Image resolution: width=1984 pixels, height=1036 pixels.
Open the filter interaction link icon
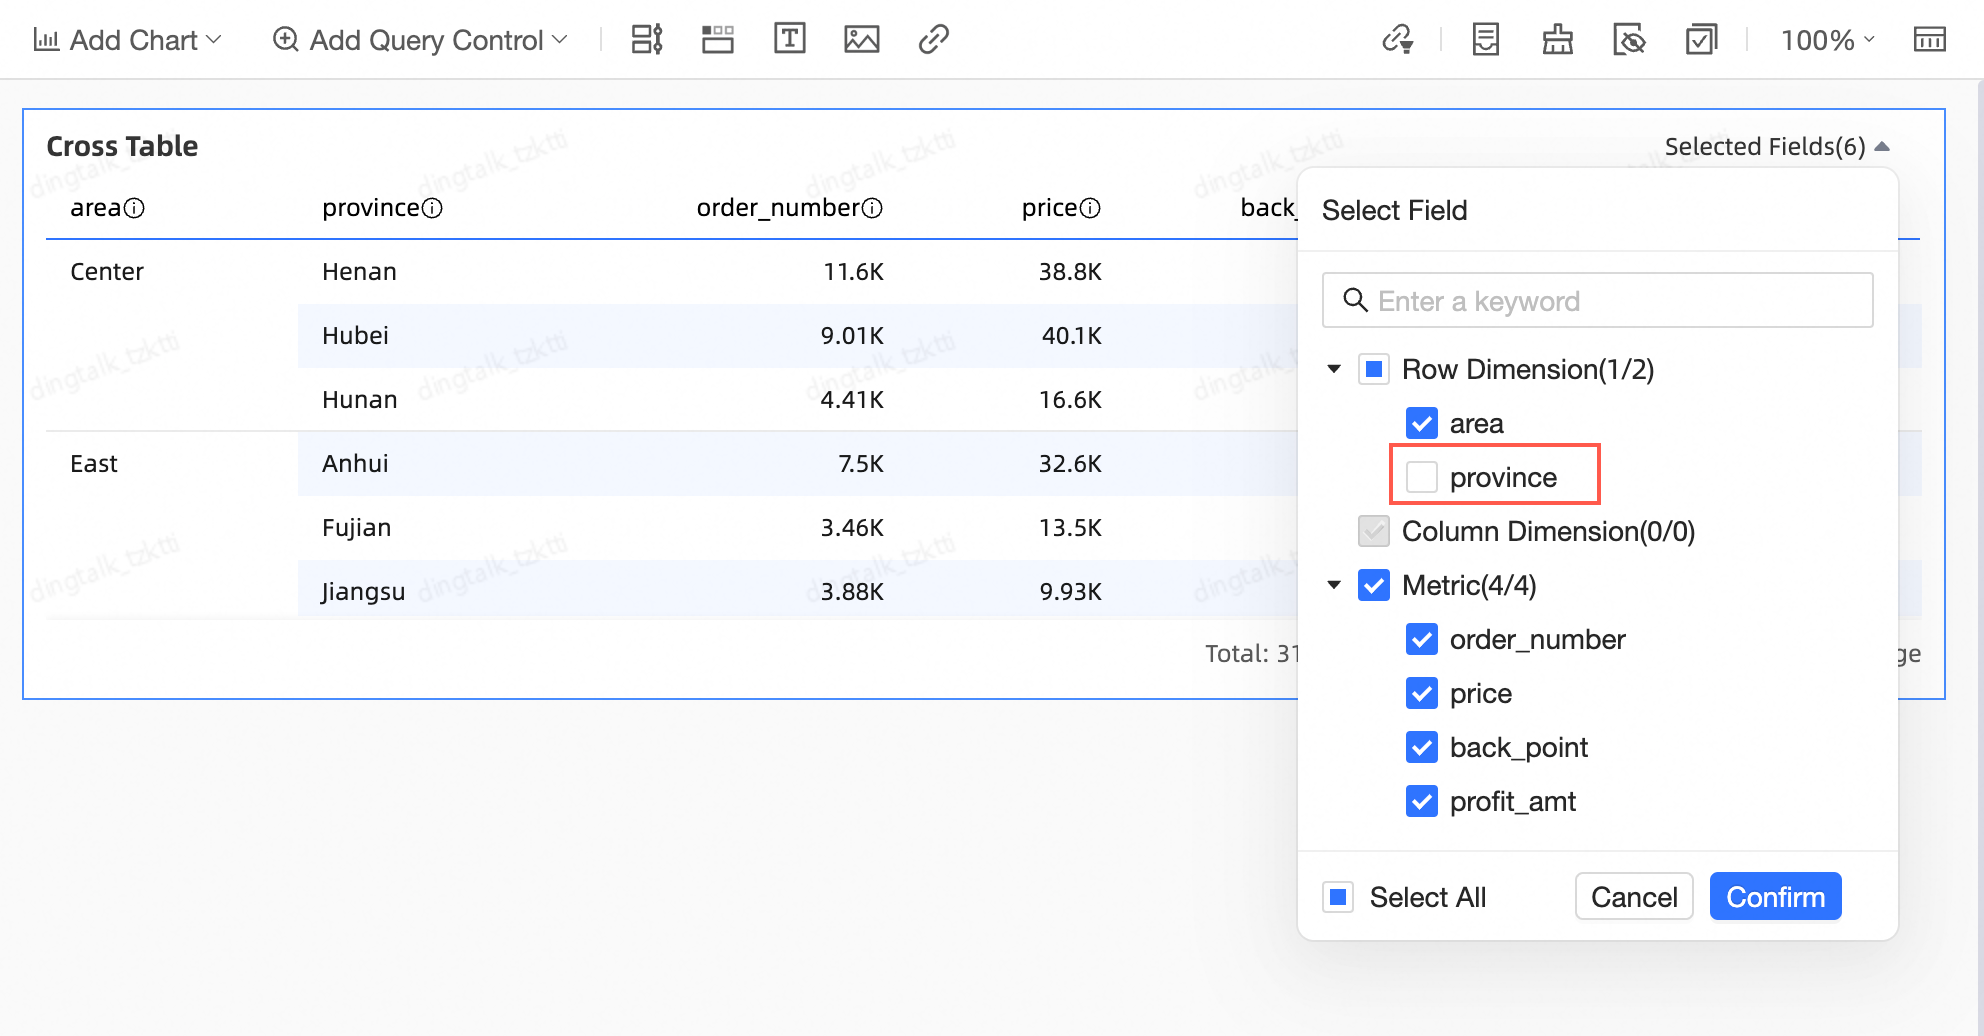click(x=1397, y=39)
